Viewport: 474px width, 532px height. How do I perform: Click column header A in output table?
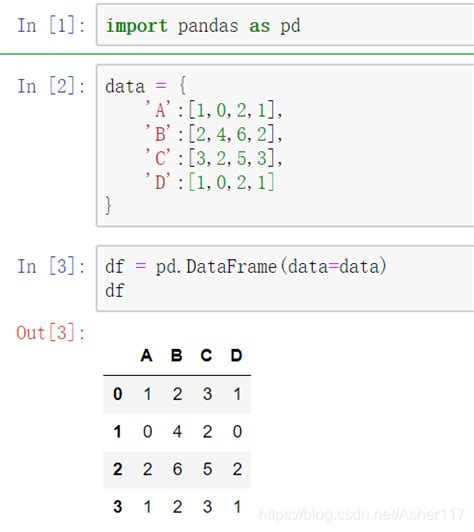coord(147,356)
